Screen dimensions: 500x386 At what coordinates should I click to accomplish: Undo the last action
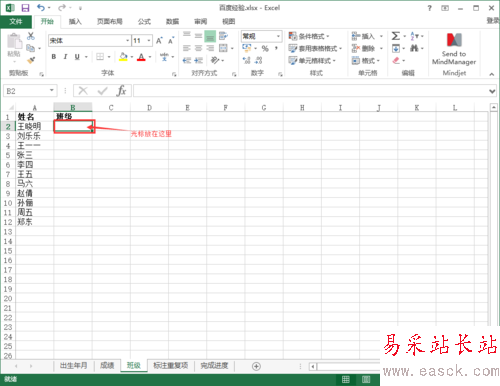pos(41,8)
